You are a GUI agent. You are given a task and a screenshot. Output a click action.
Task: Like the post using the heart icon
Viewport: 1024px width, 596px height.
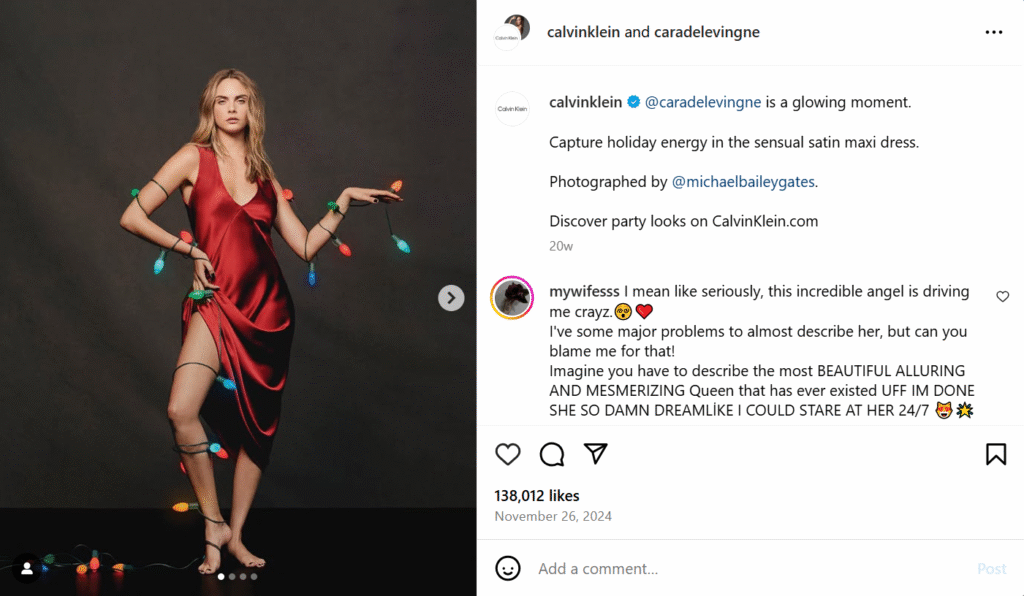pos(508,454)
